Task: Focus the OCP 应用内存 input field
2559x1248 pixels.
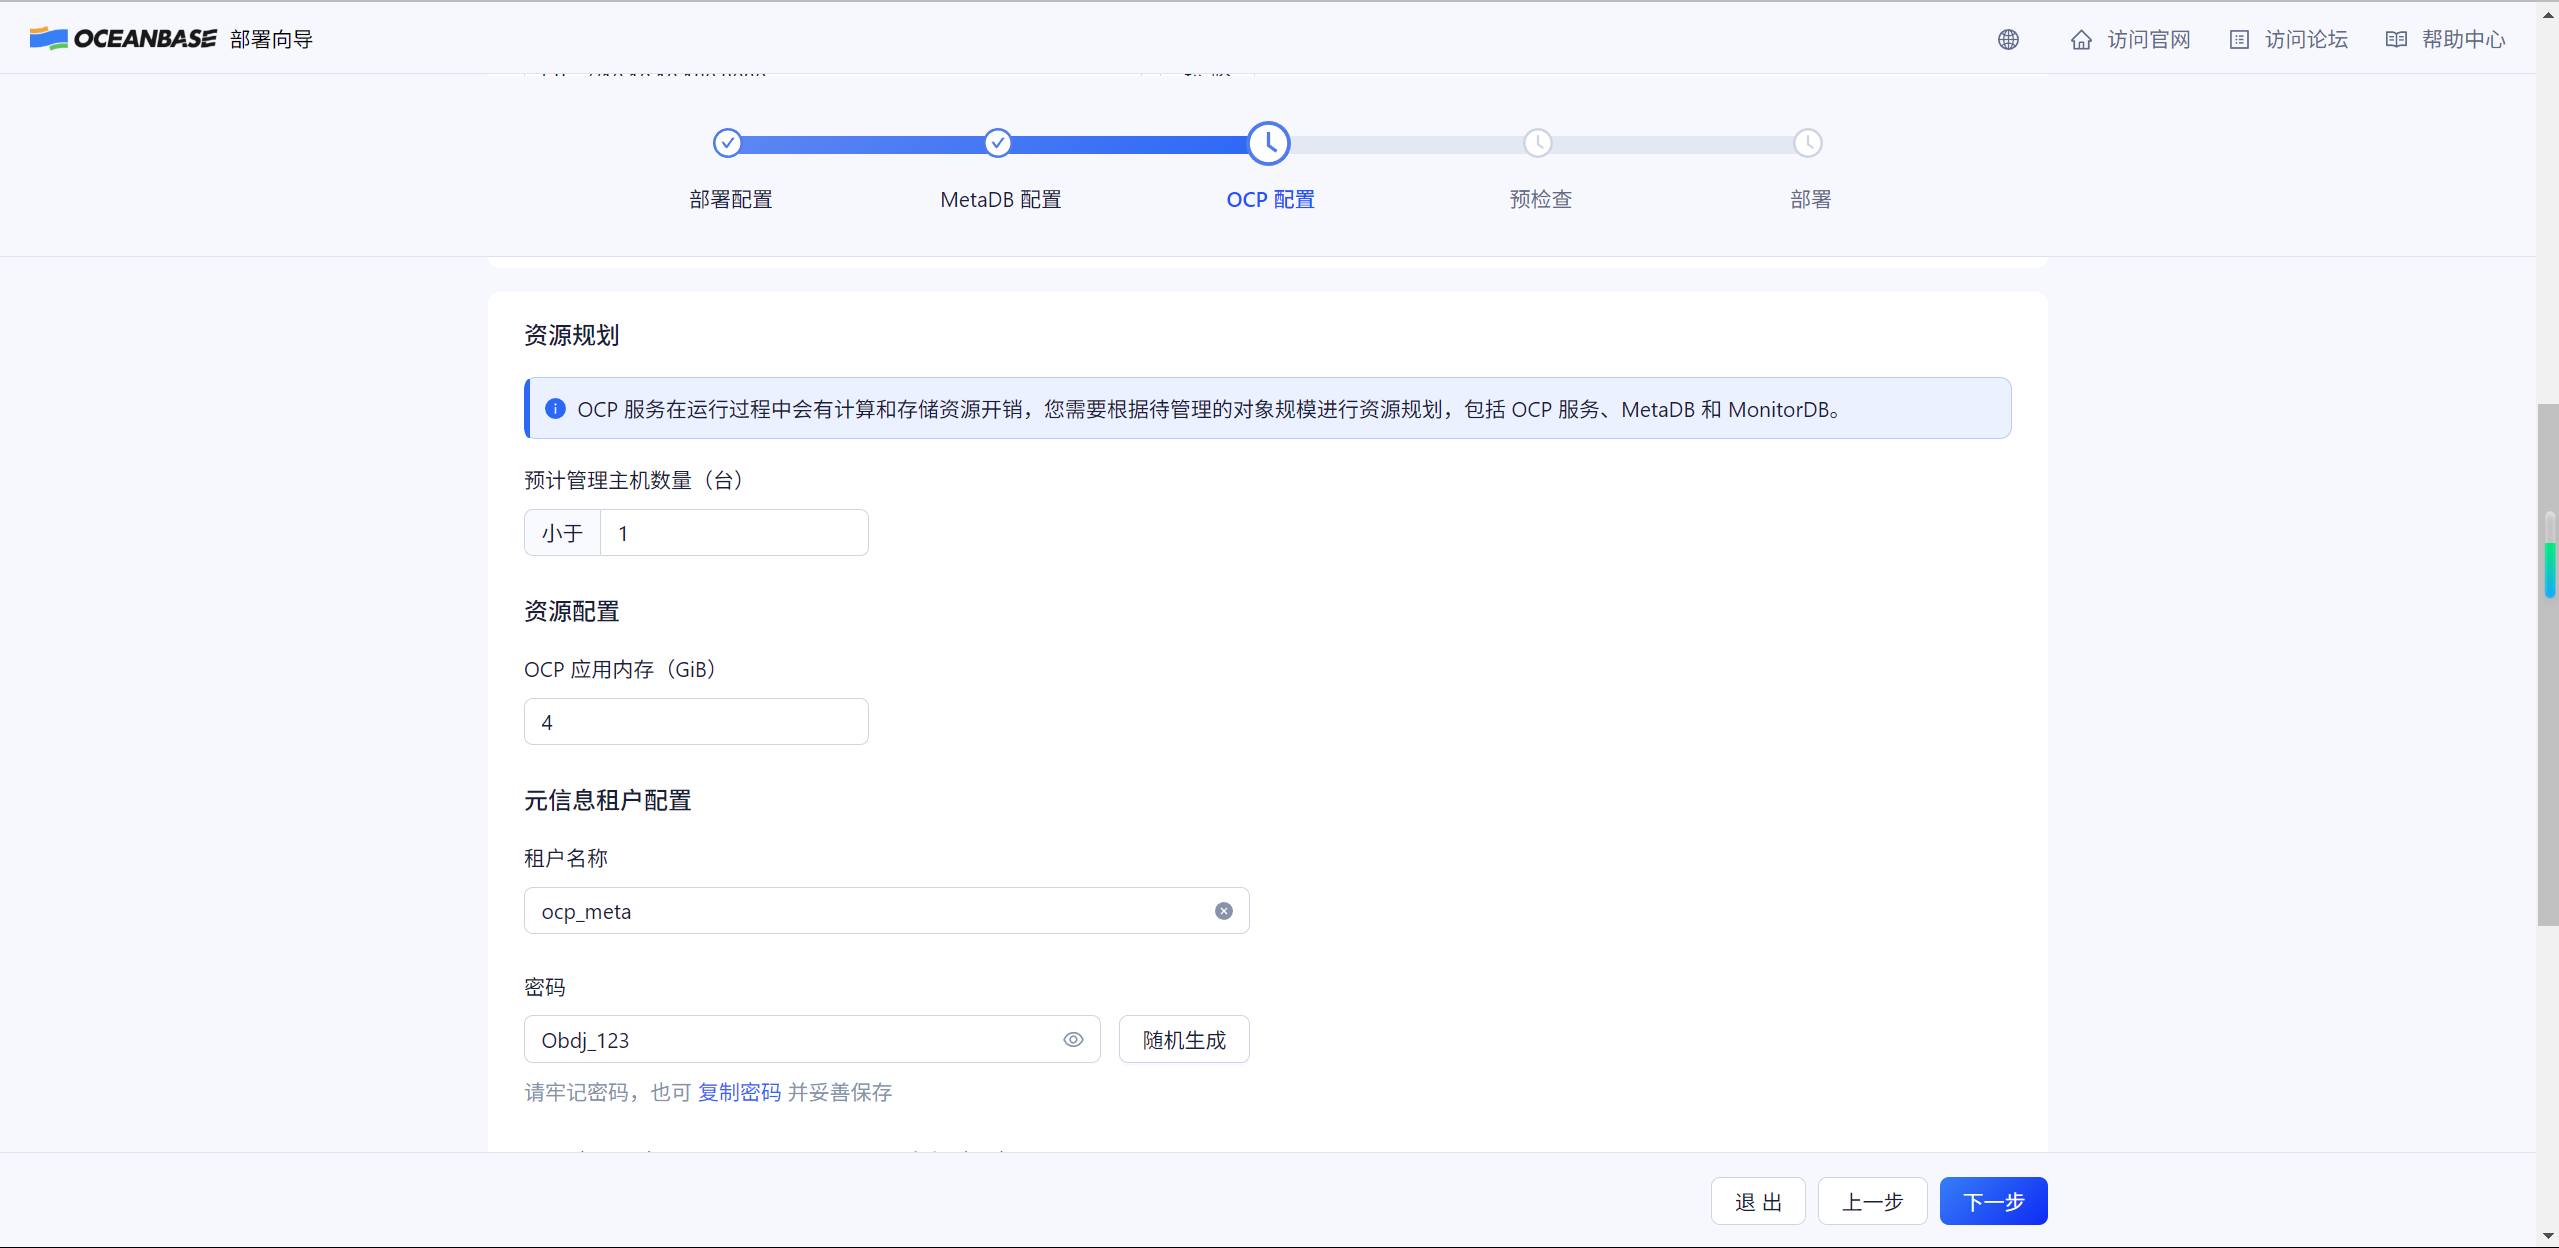Action: [x=696, y=722]
